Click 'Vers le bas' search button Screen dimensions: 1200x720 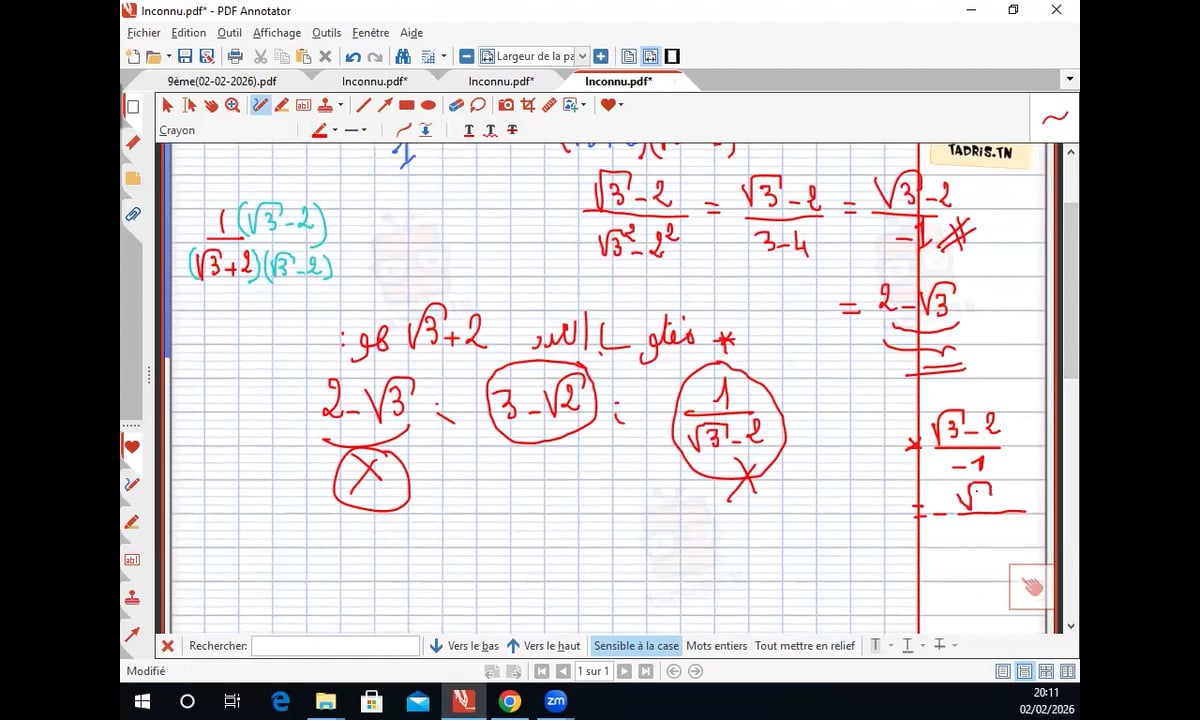point(464,646)
